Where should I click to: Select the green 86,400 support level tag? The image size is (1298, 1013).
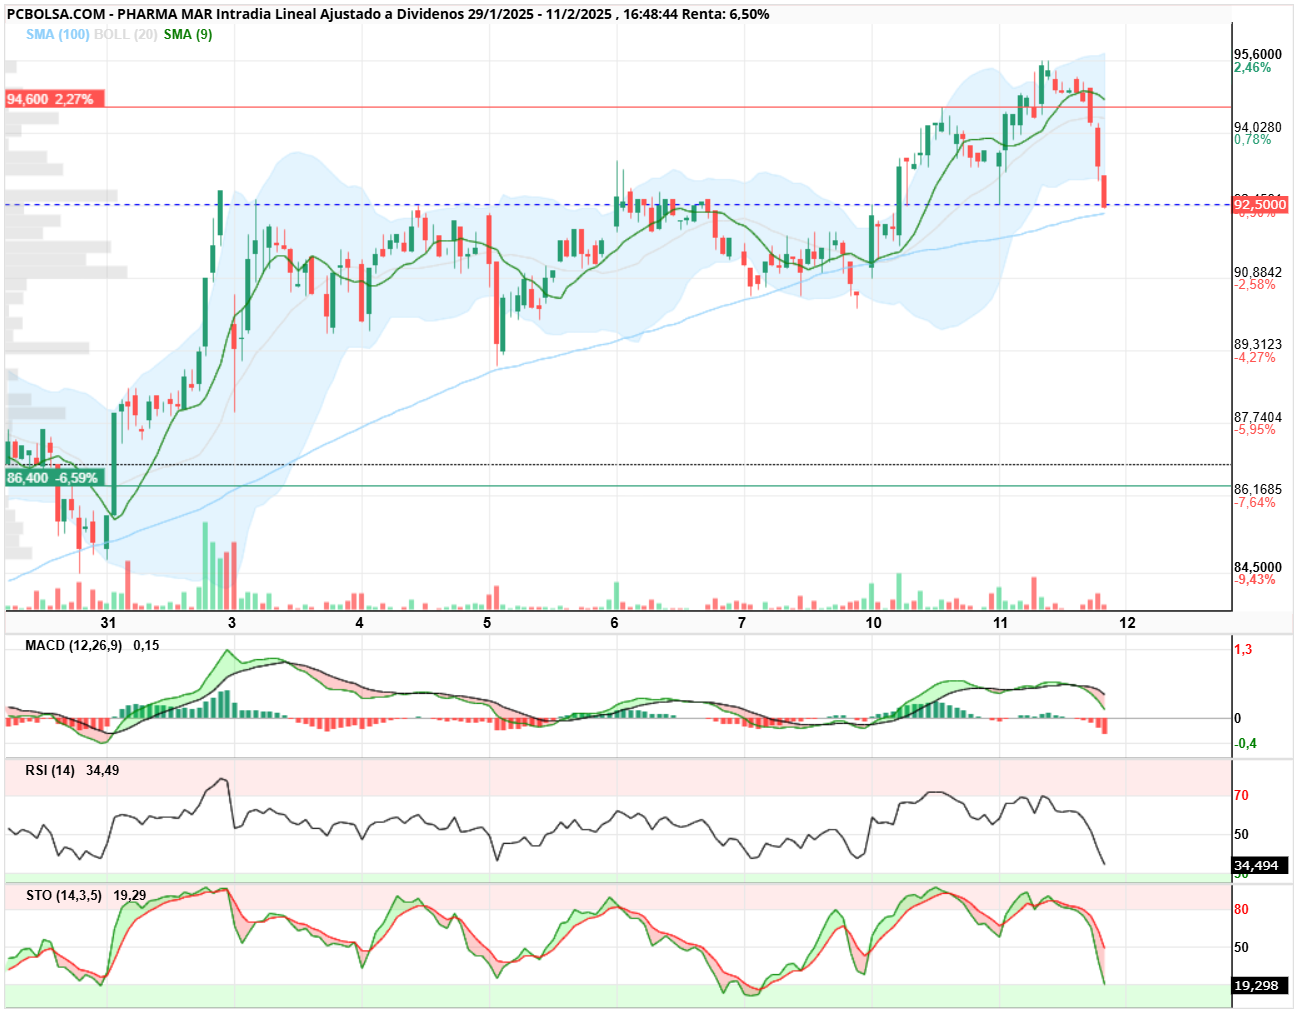click(x=55, y=478)
